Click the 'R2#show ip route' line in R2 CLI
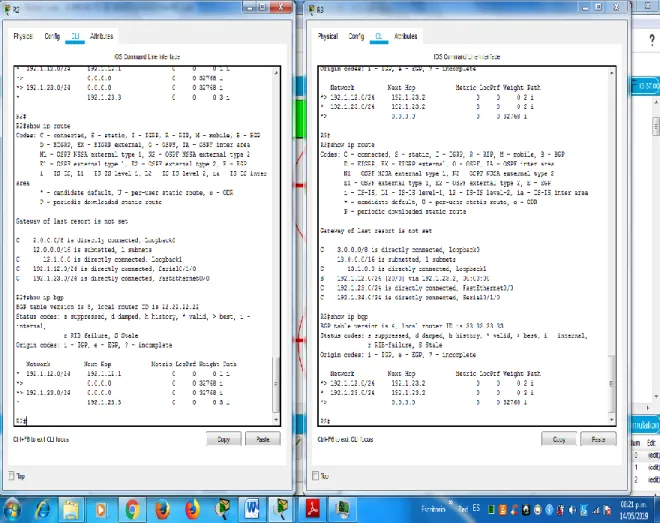Viewport: 660px width, 523px height. coord(43,126)
